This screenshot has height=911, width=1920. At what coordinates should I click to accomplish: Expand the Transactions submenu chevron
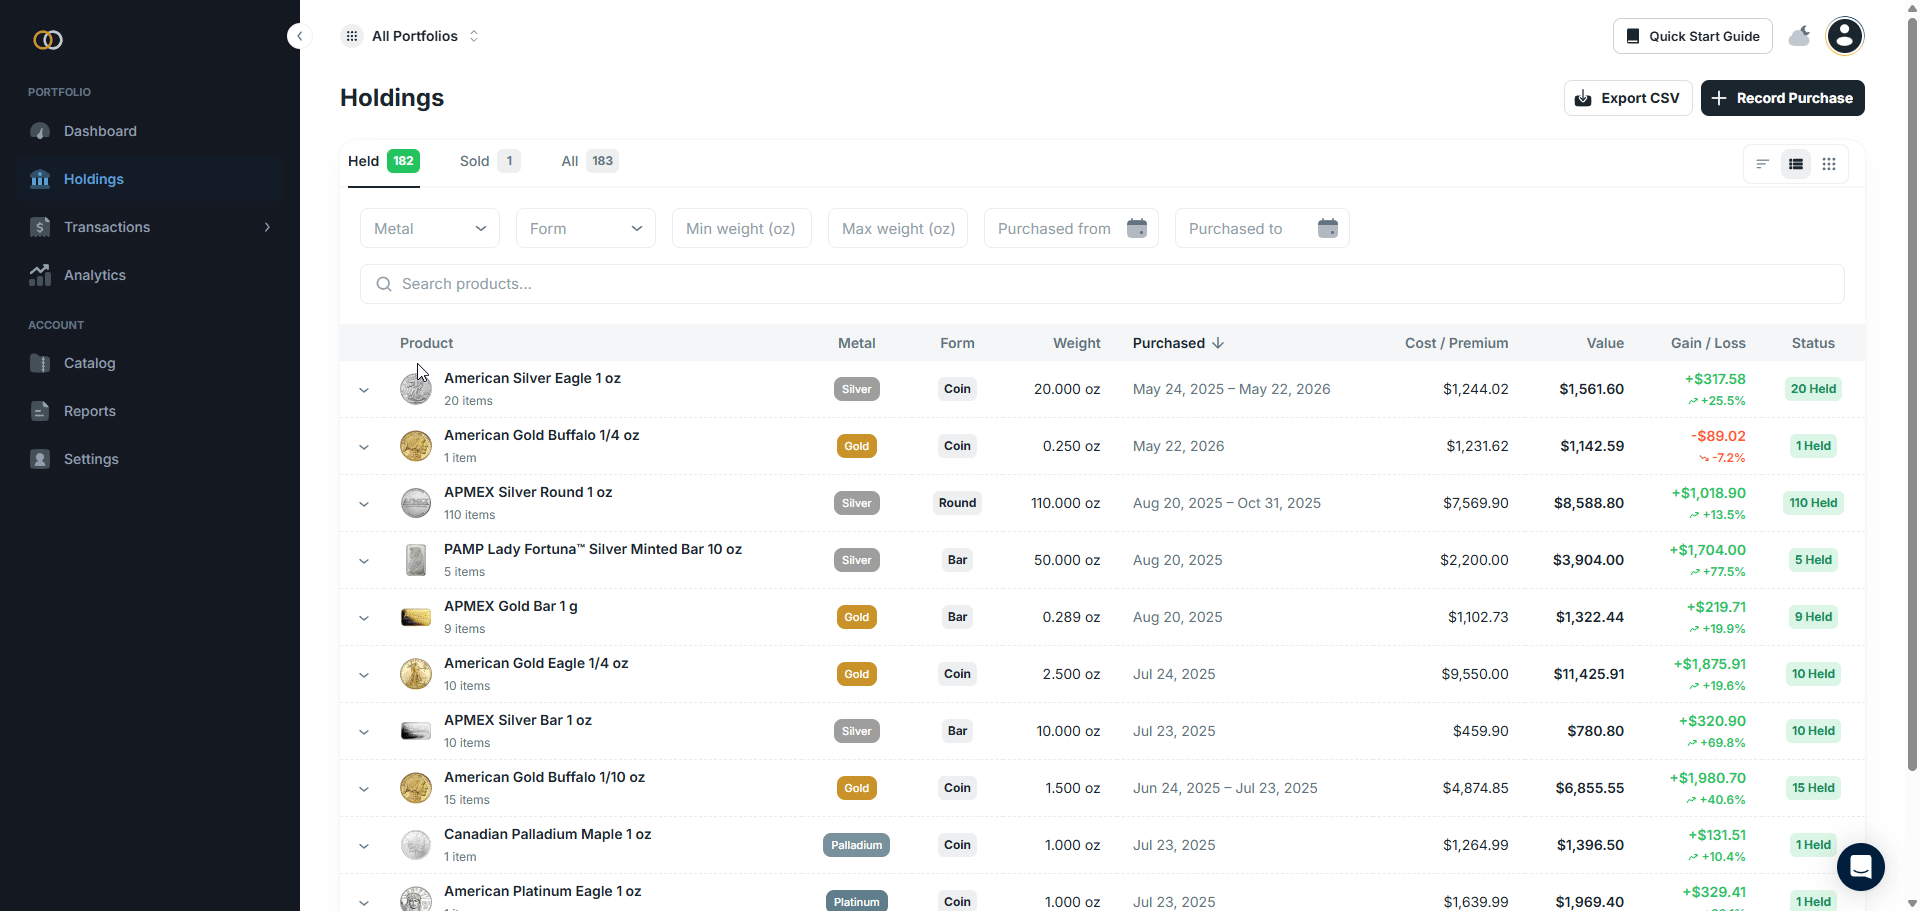coord(267,227)
